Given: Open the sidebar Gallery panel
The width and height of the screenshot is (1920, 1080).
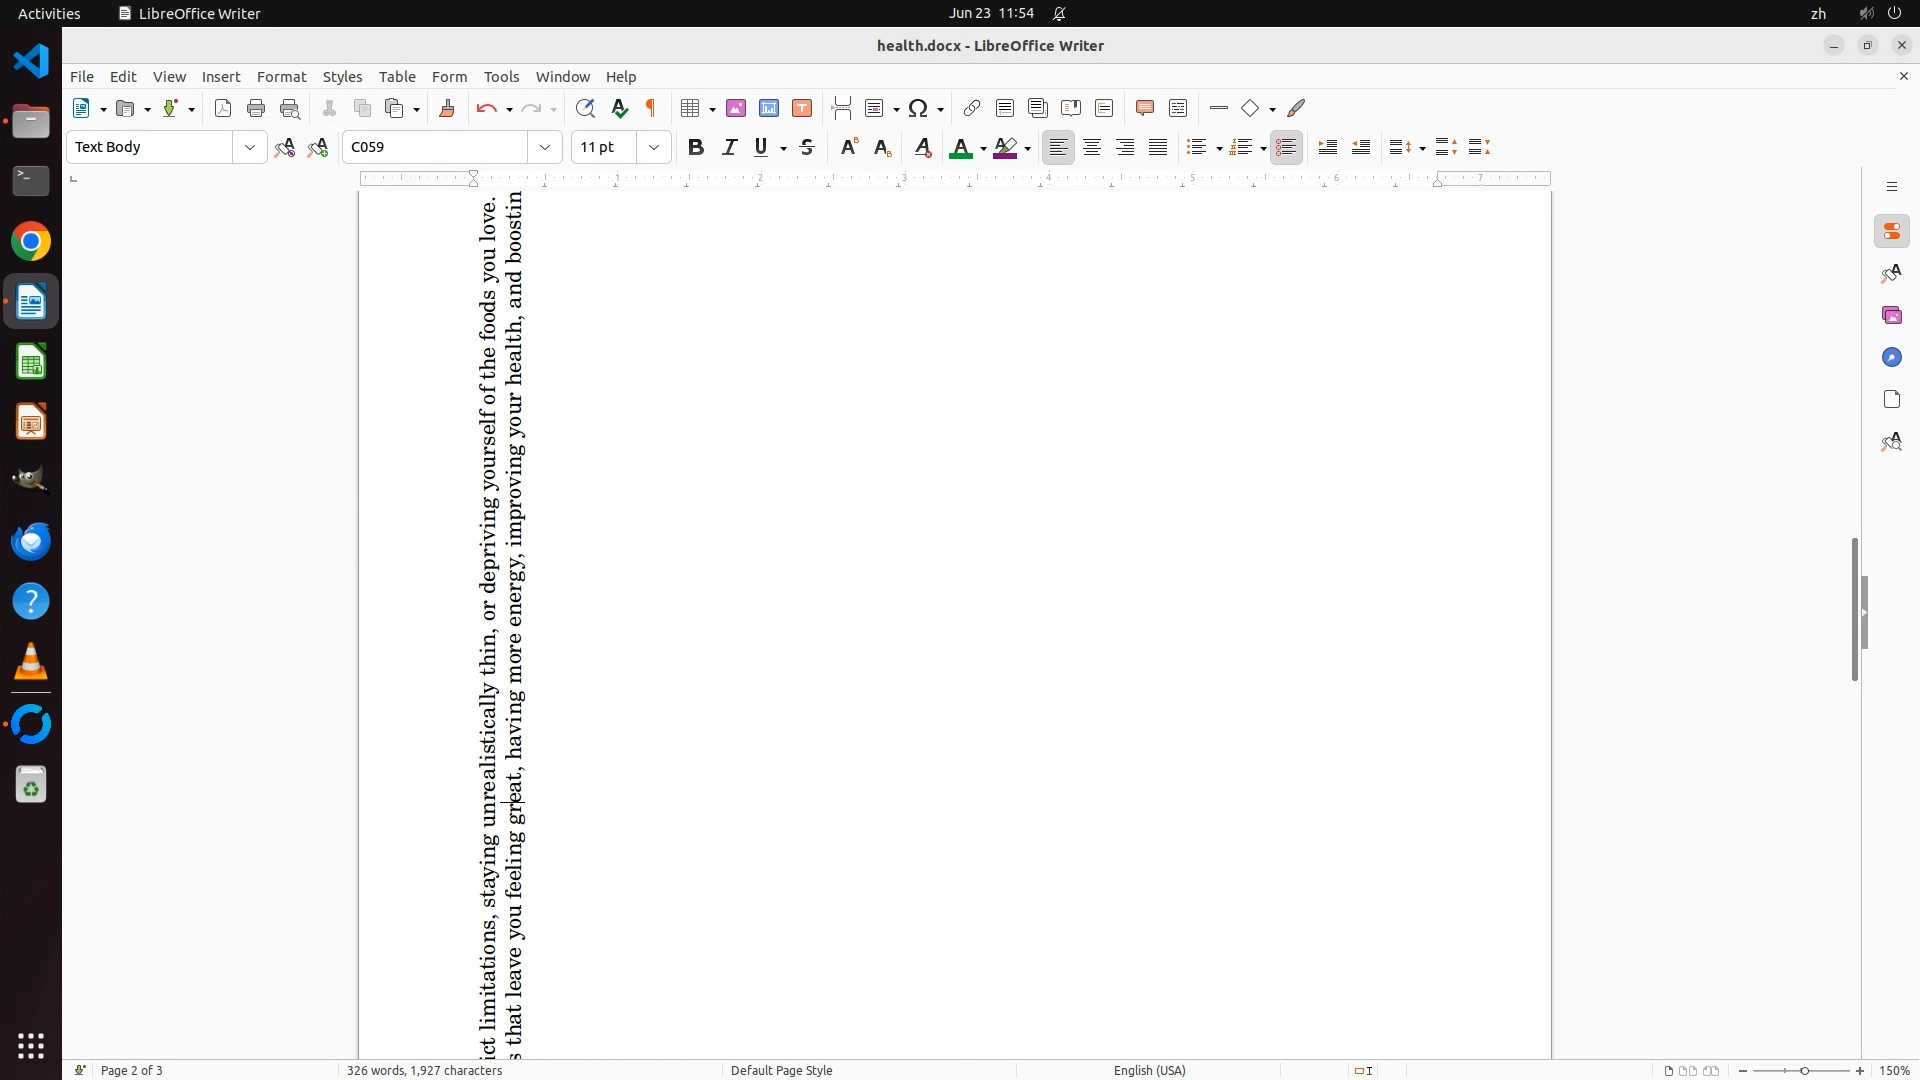Looking at the screenshot, I should coord(1891,316).
